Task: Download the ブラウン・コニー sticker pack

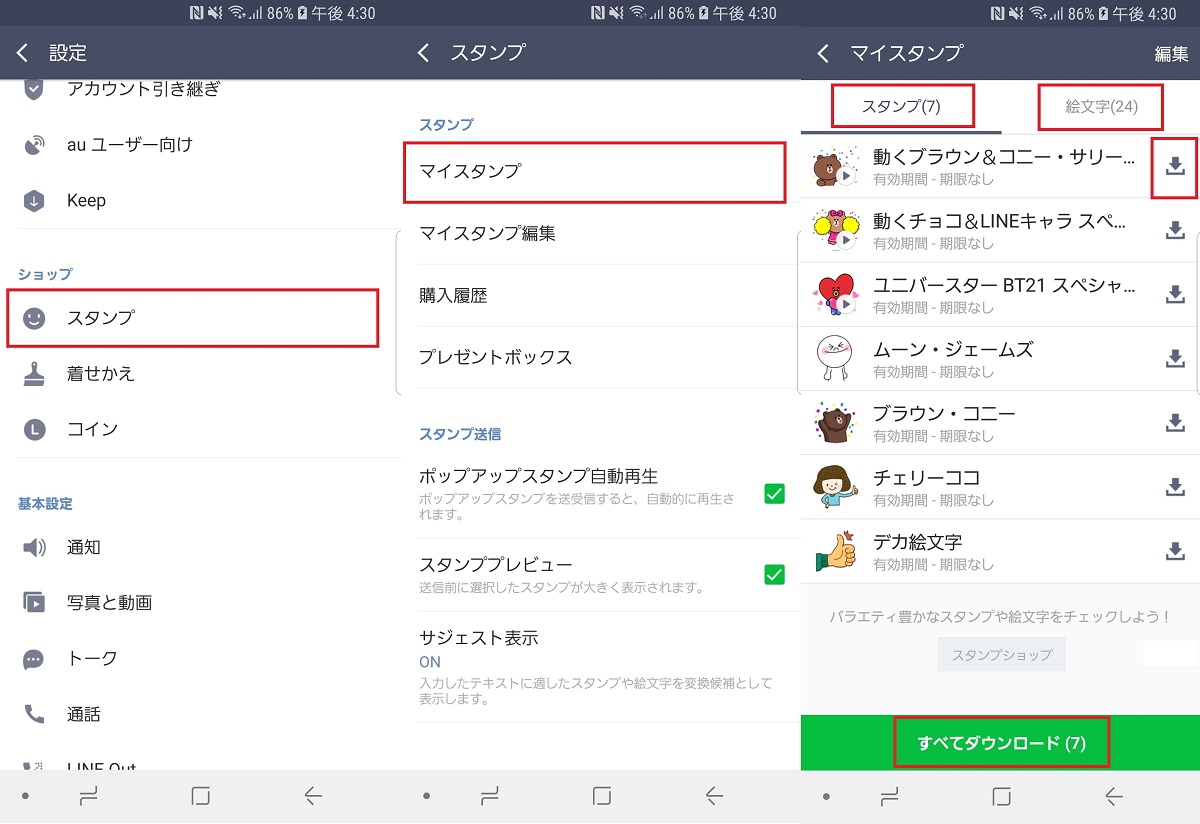Action: 1175,423
